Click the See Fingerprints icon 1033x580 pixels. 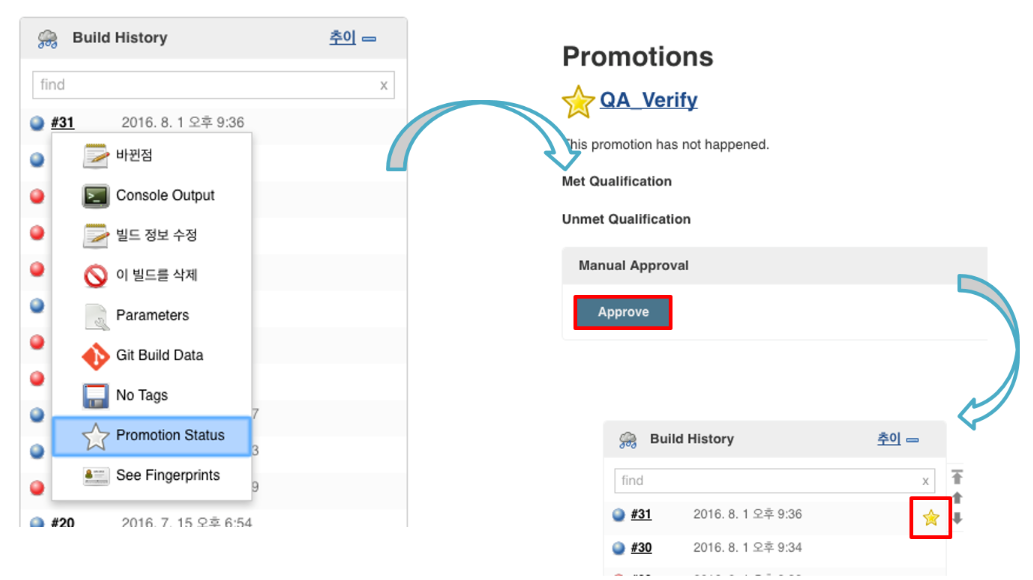(96, 476)
